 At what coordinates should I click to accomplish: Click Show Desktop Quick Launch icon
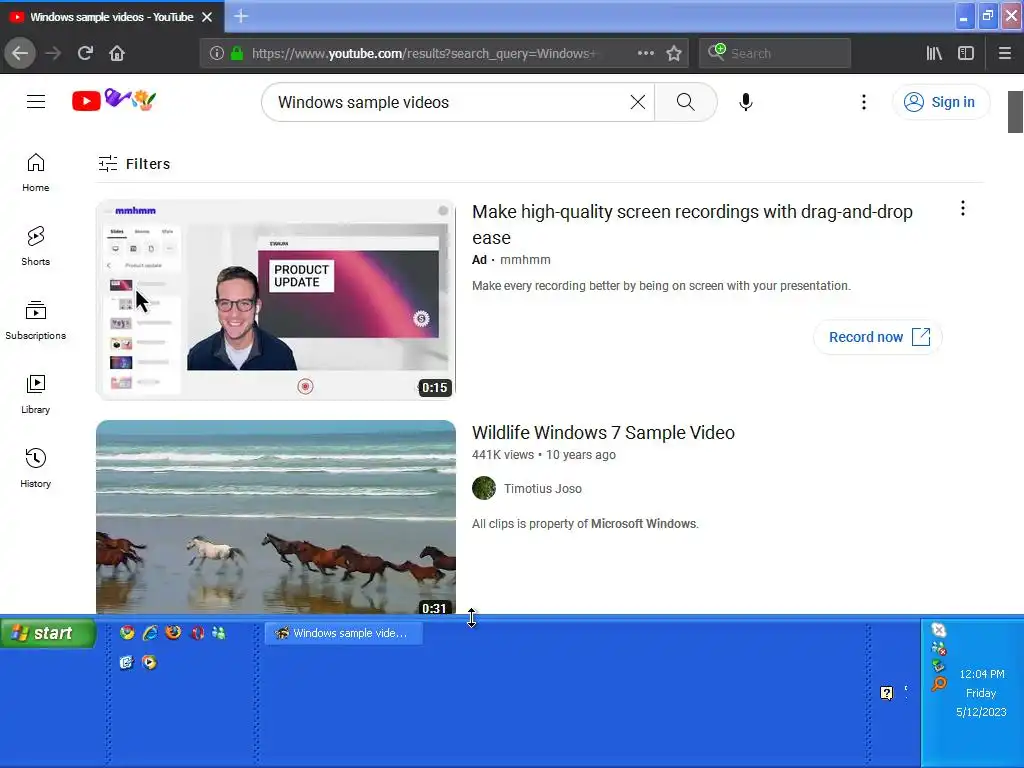point(126,662)
